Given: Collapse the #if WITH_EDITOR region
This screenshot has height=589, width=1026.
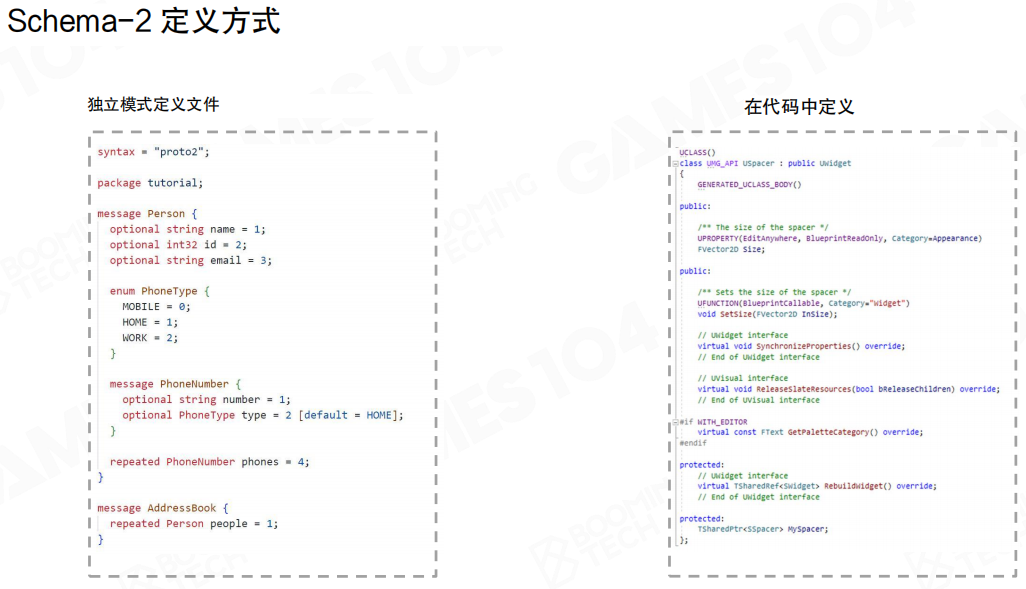Looking at the screenshot, I should 677,422.
